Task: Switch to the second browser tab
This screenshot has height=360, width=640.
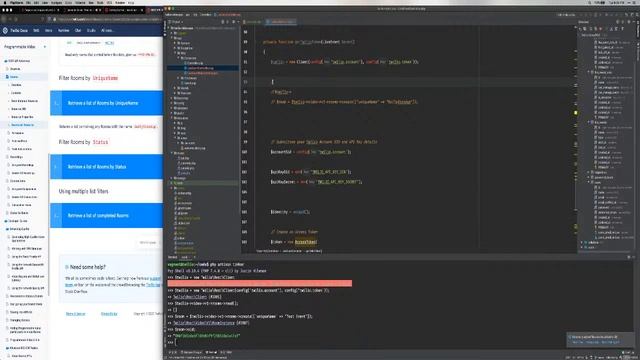Action: coord(82,10)
